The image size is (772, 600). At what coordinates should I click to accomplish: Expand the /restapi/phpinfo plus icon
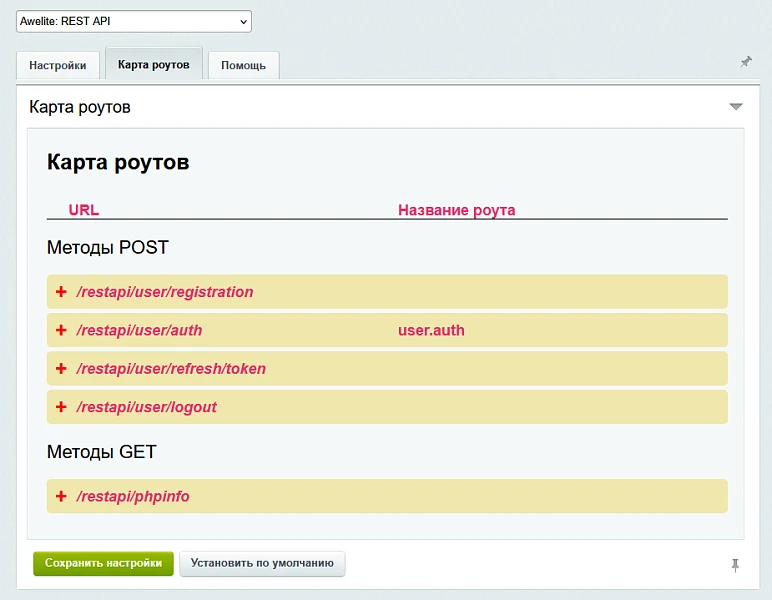(61, 496)
